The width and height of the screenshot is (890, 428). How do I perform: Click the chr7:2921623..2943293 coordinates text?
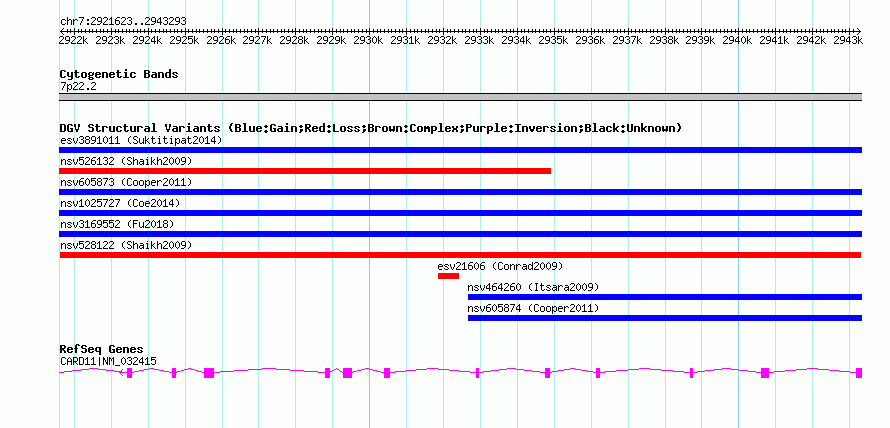123,22
